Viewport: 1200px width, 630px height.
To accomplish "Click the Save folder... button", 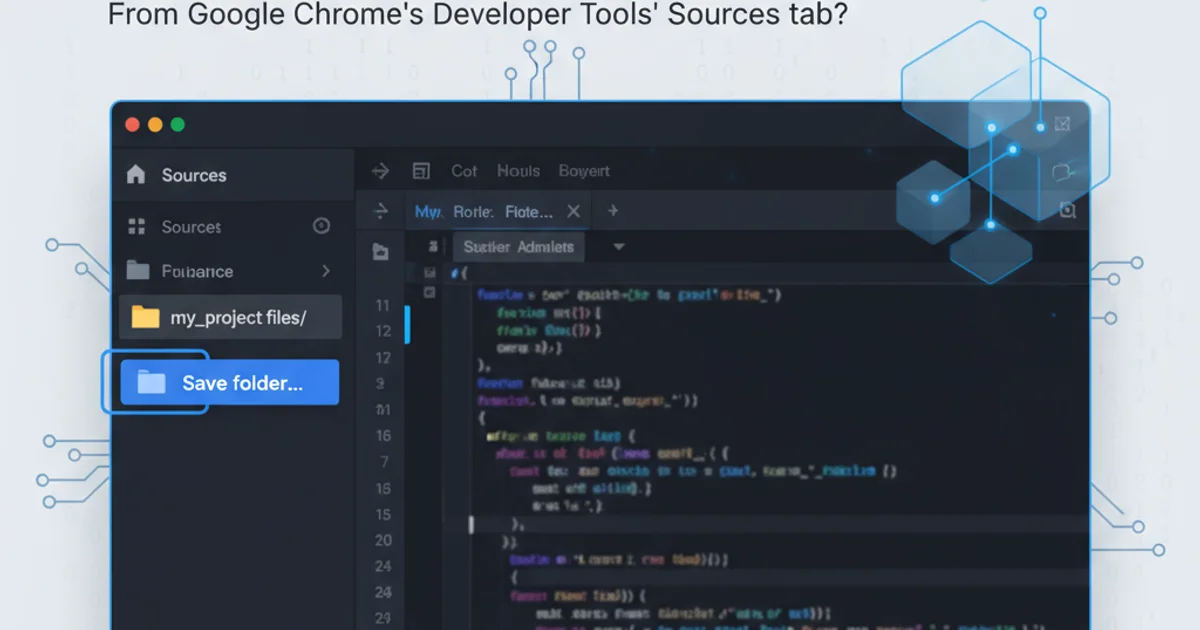I will click(x=230, y=382).
